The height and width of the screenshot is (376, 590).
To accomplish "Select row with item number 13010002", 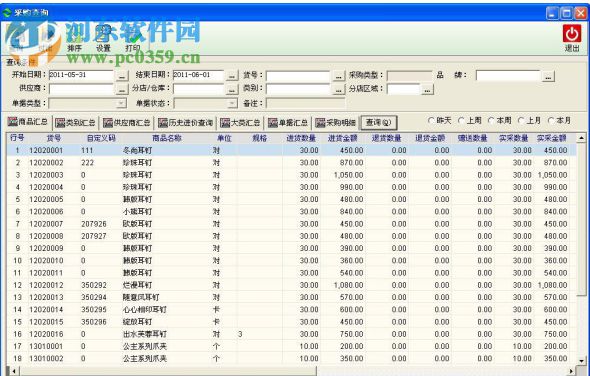I will (x=291, y=359).
